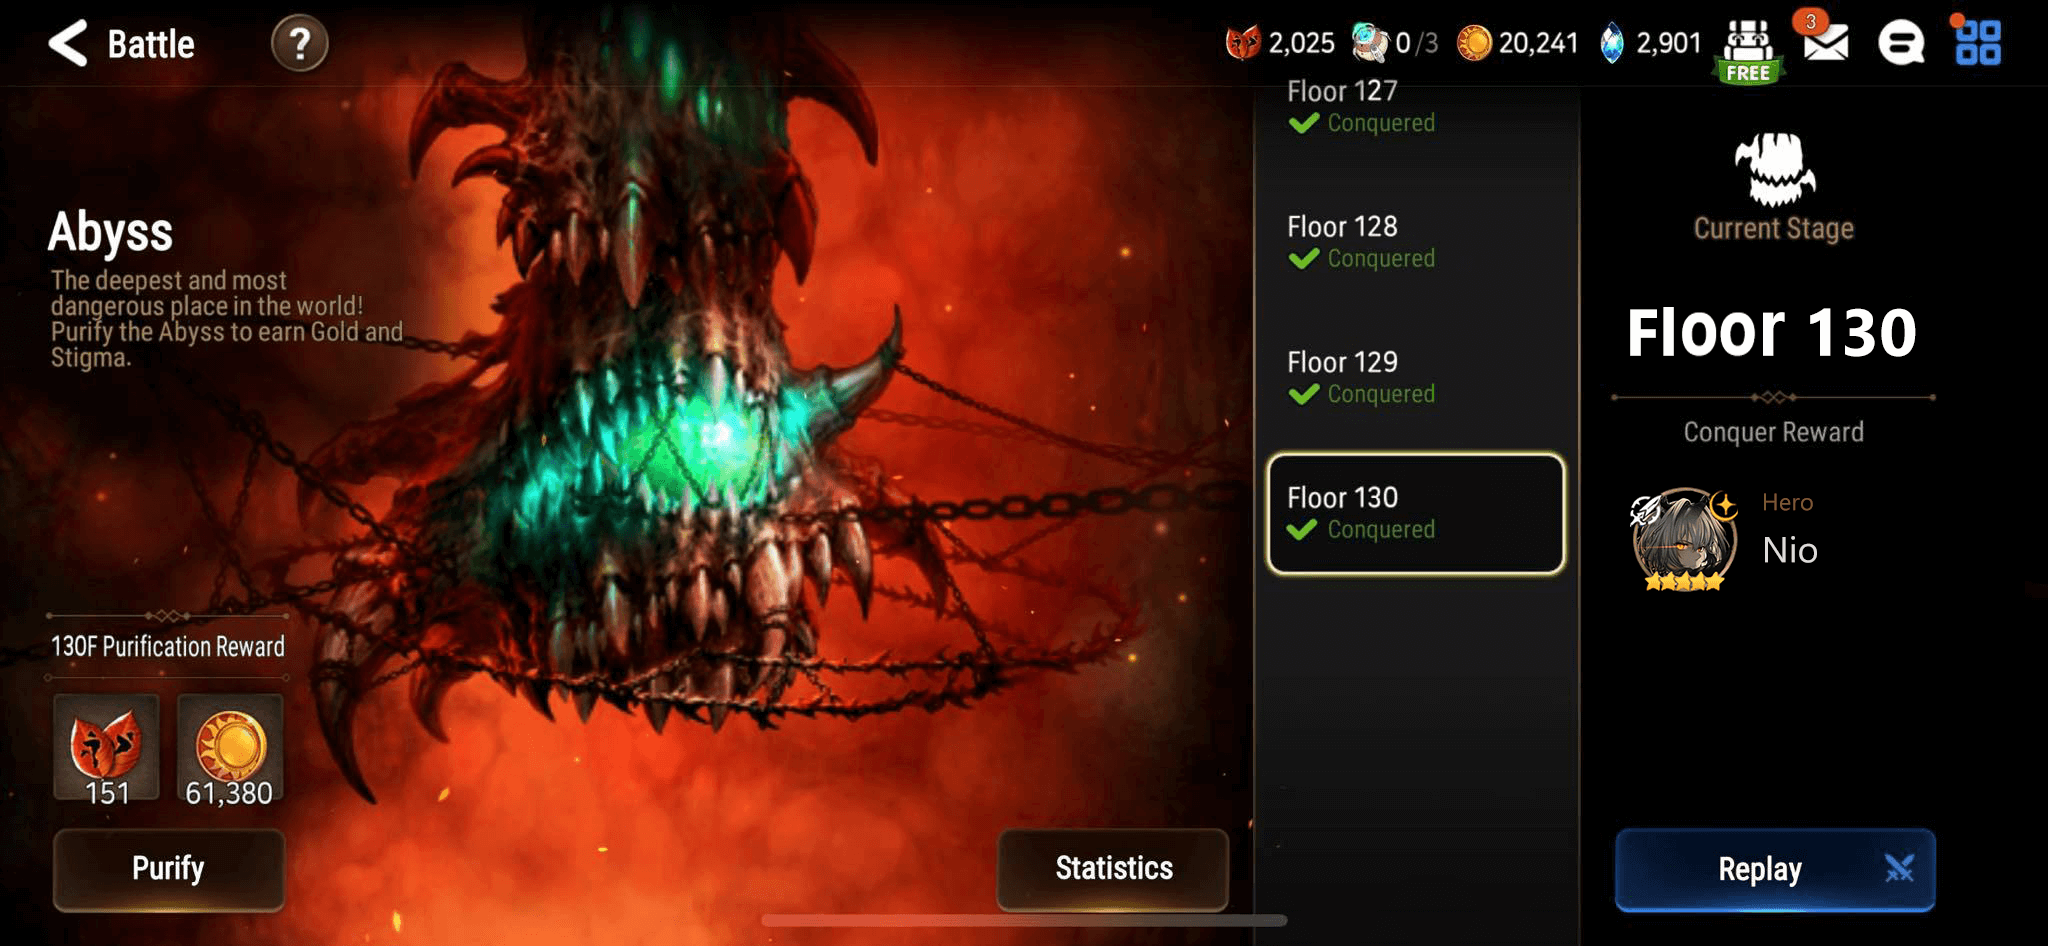Tap the back arrow next to Battle

[68, 44]
